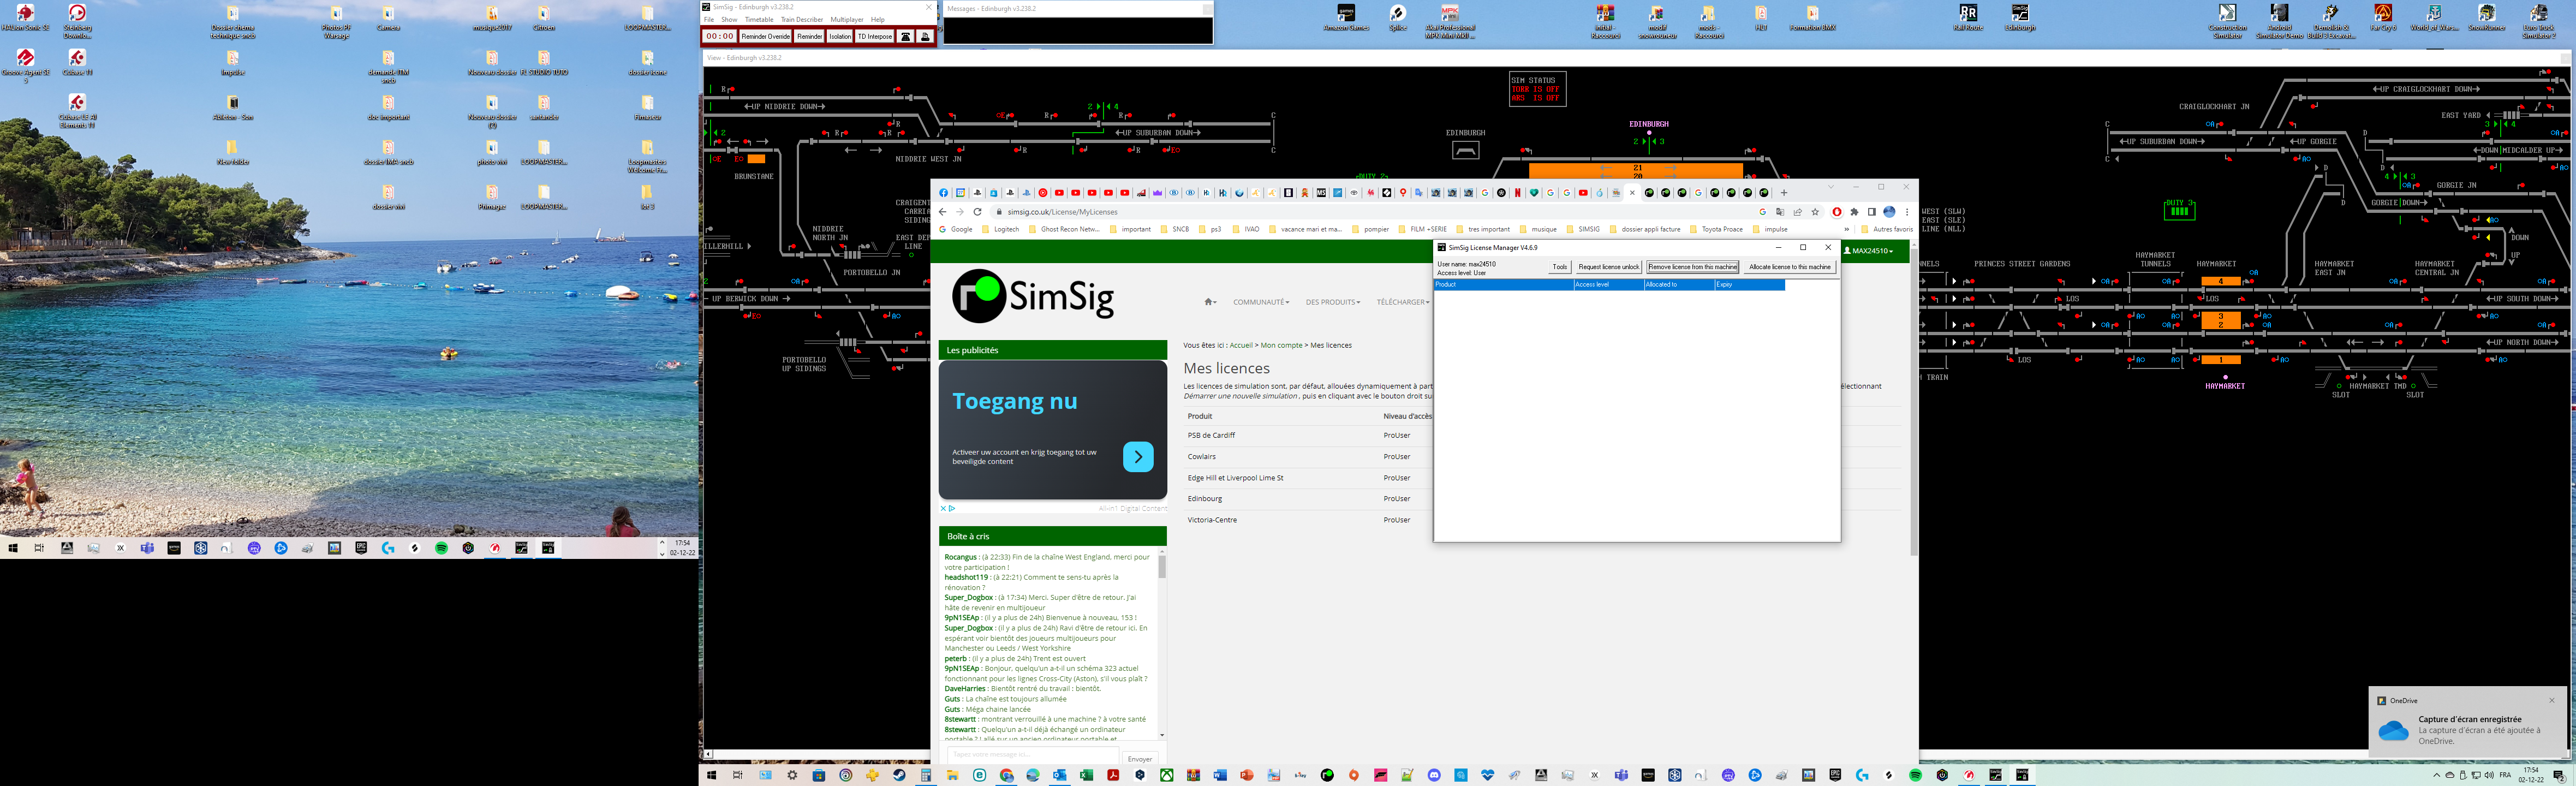
Task: Open the SNCB bookmark folder
Action: coord(1175,229)
